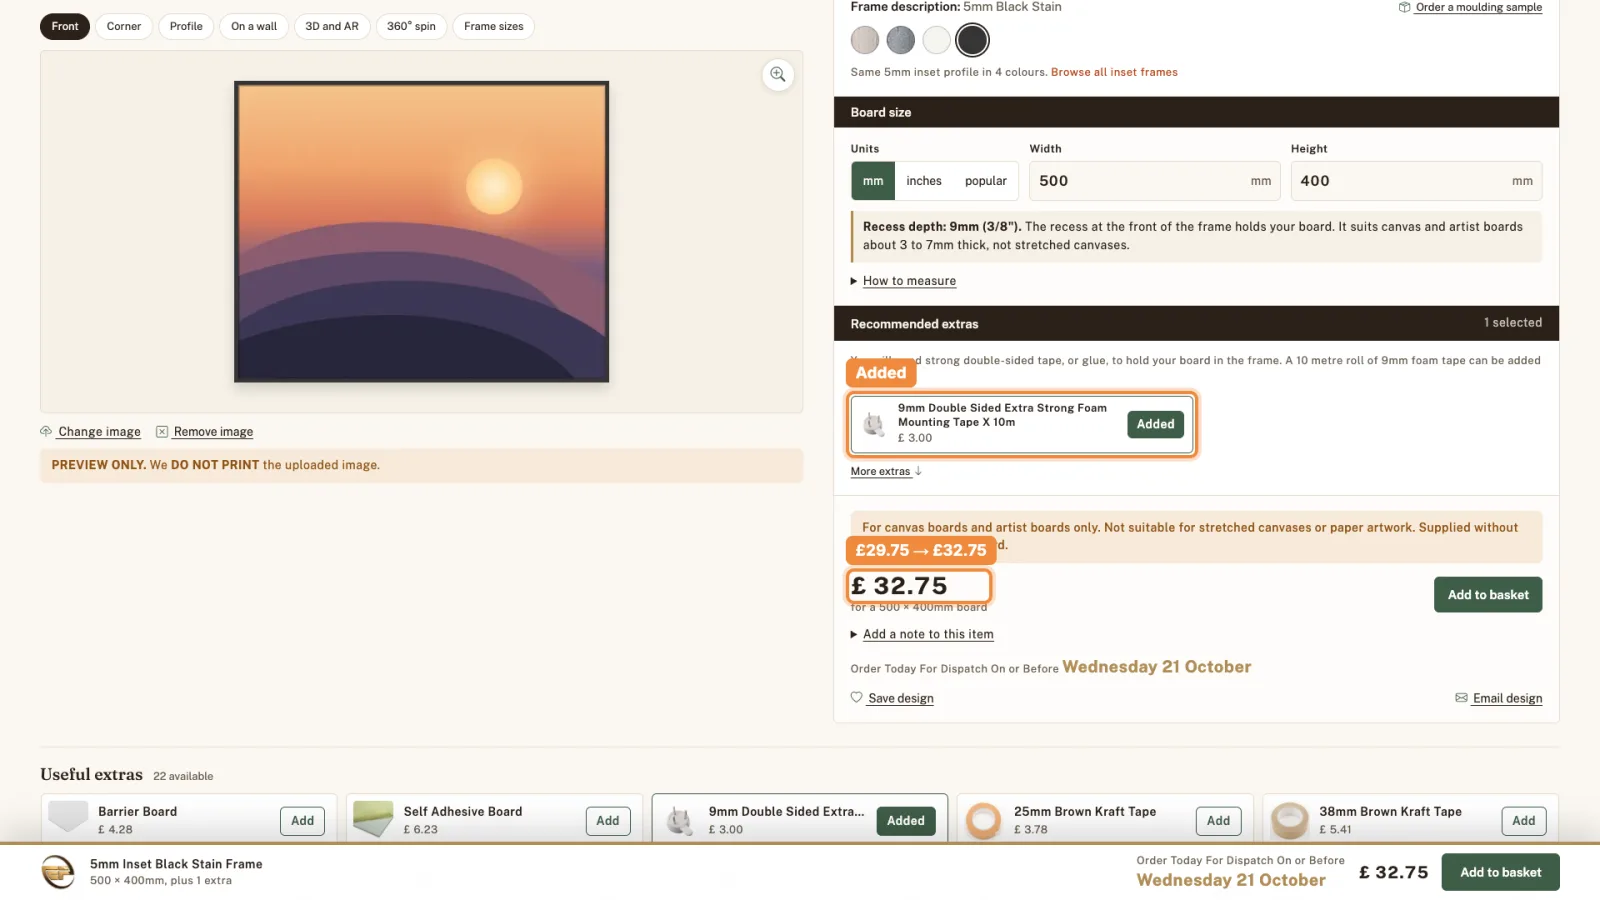This screenshot has width=1600, height=900.
Task: Open Browse all inset frames link
Action: tap(1114, 72)
